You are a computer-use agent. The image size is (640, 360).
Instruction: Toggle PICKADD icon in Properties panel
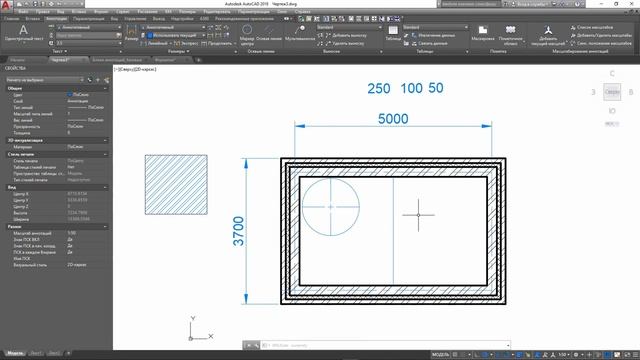(x=90, y=80)
